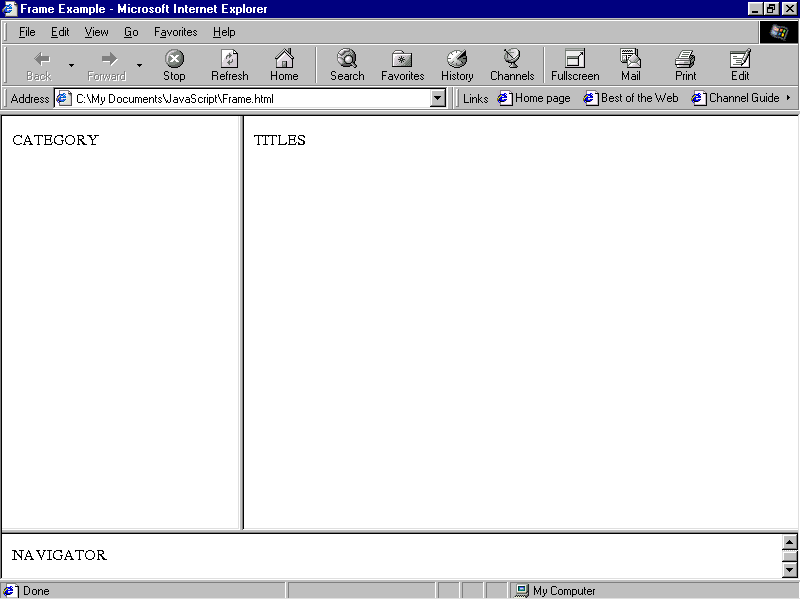Go to Home page icon
Screen dimensions: 800x600
coord(284,65)
